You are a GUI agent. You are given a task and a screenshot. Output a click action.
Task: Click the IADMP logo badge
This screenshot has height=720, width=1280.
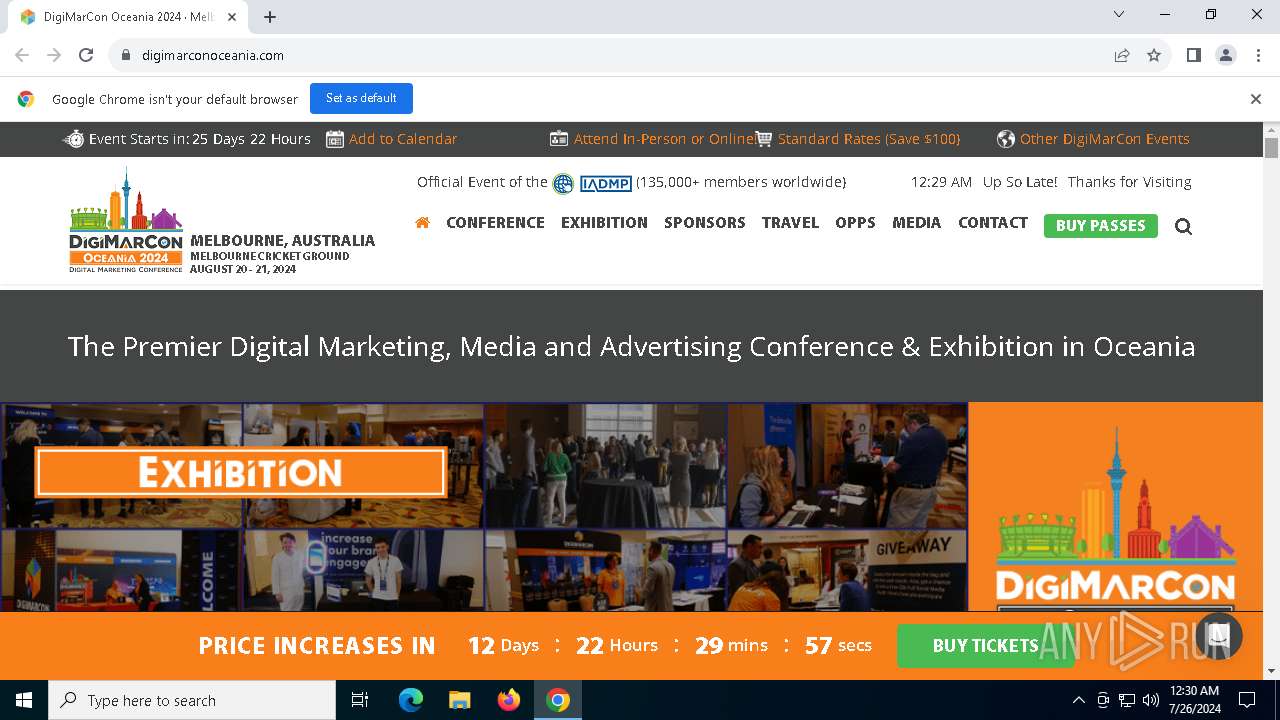pyautogui.click(x=606, y=183)
